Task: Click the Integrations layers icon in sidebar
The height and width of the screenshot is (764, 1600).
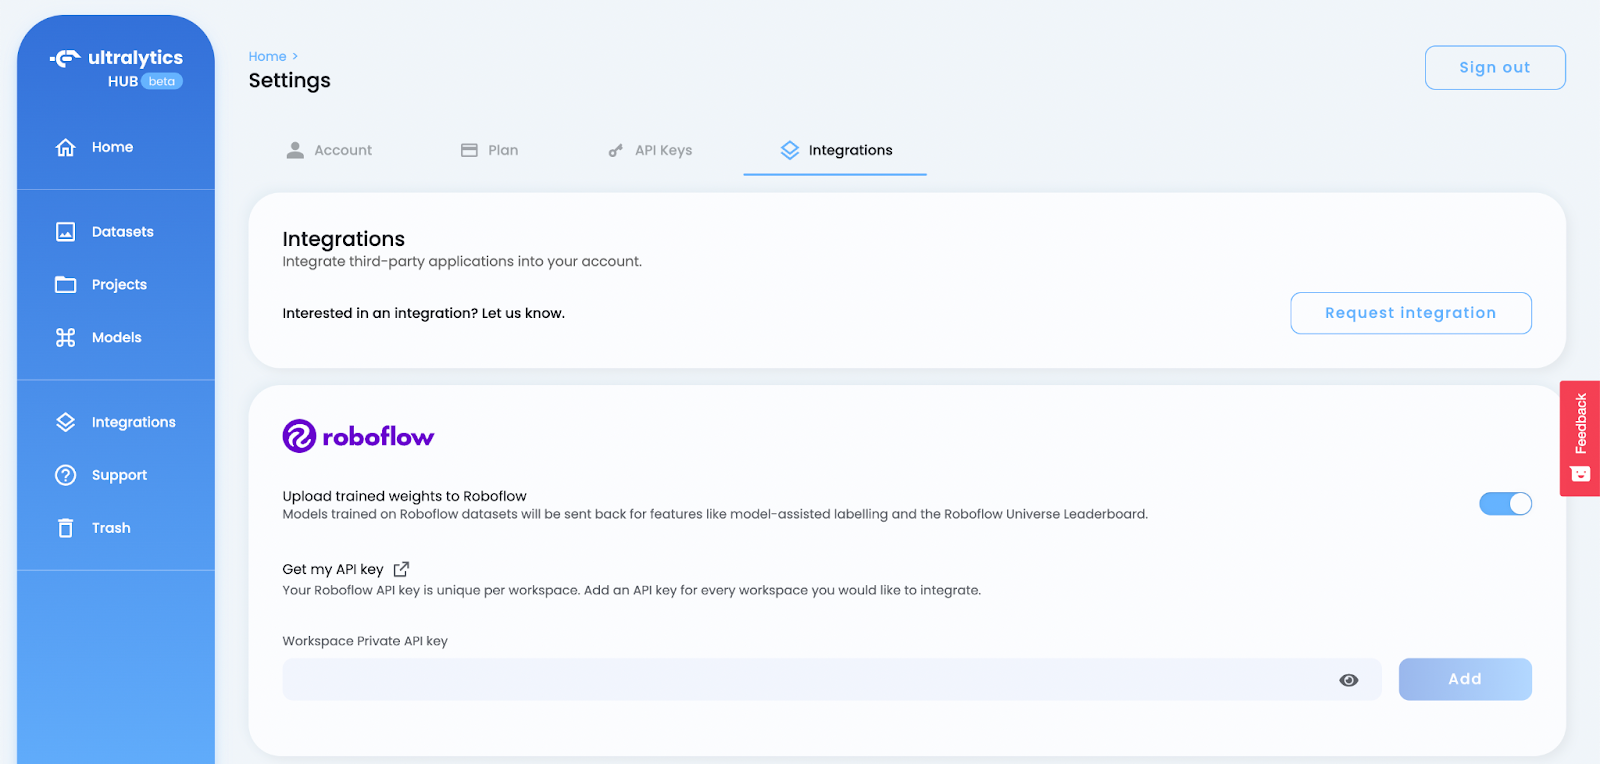Action: pyautogui.click(x=66, y=422)
